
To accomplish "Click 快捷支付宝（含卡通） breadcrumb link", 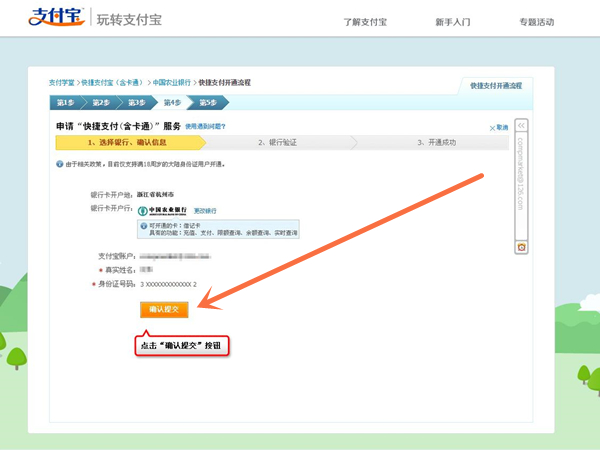I will coord(112,82).
